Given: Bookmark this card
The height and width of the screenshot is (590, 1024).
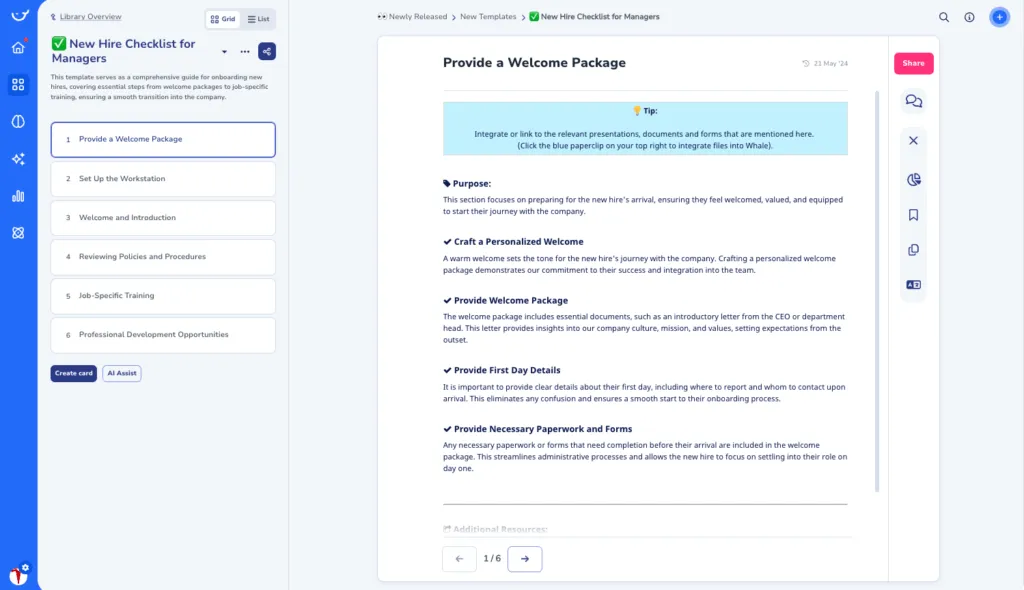Looking at the screenshot, I should (x=914, y=215).
